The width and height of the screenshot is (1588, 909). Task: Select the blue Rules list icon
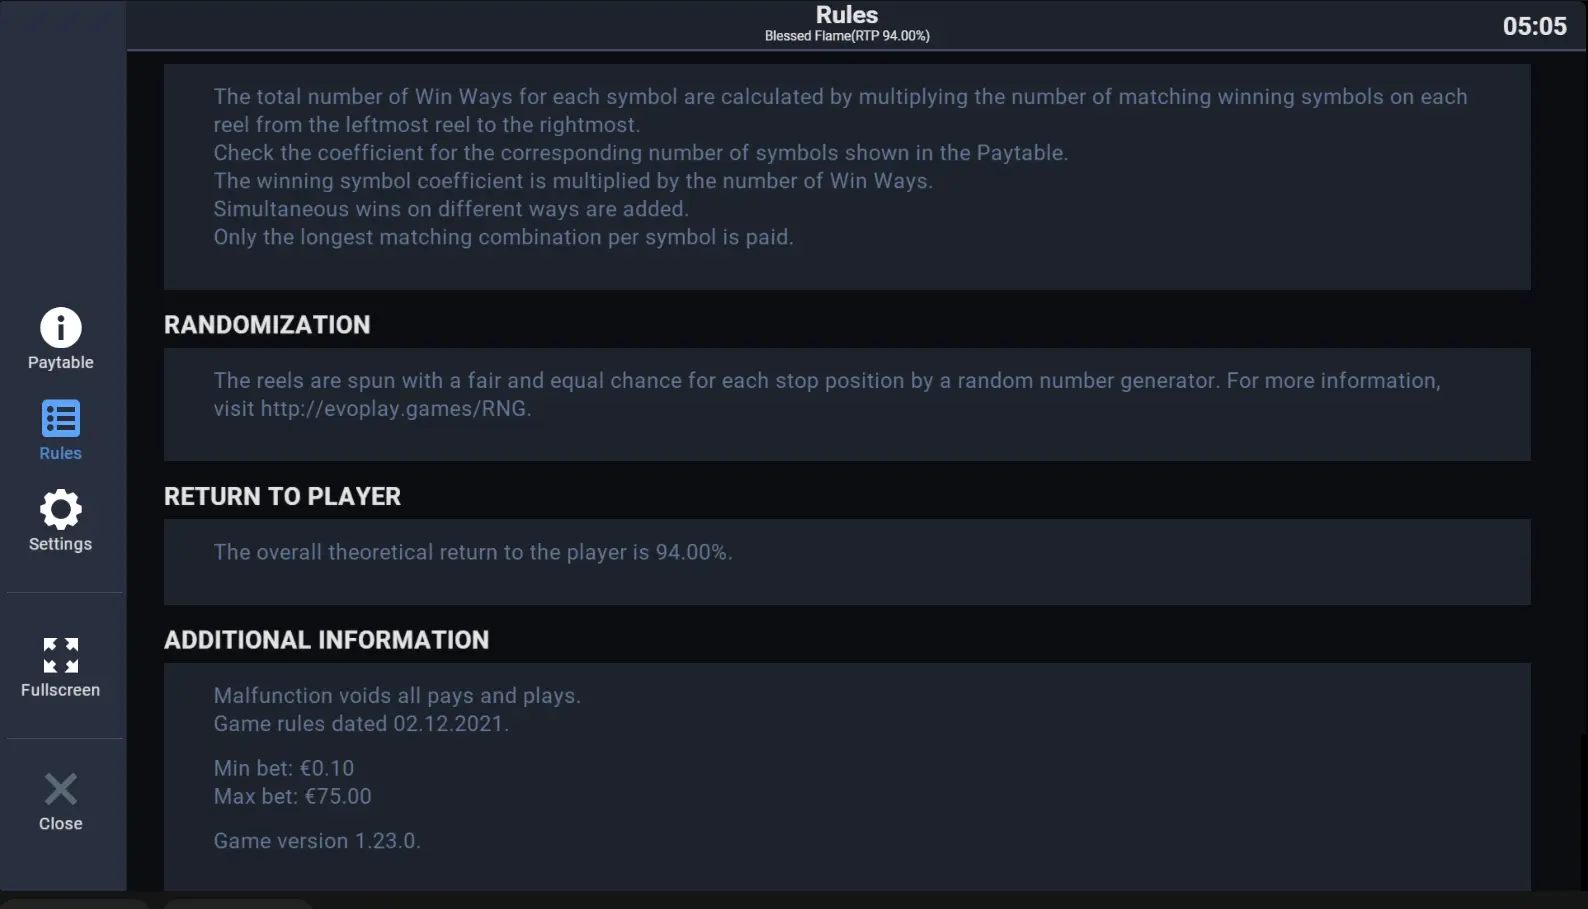[61, 419]
